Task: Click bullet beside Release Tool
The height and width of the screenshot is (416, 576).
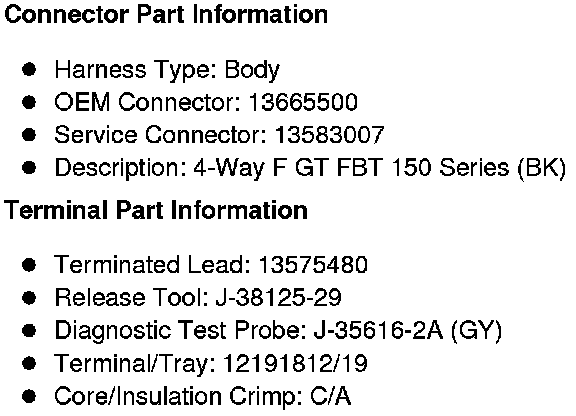Action: pyautogui.click(x=29, y=297)
